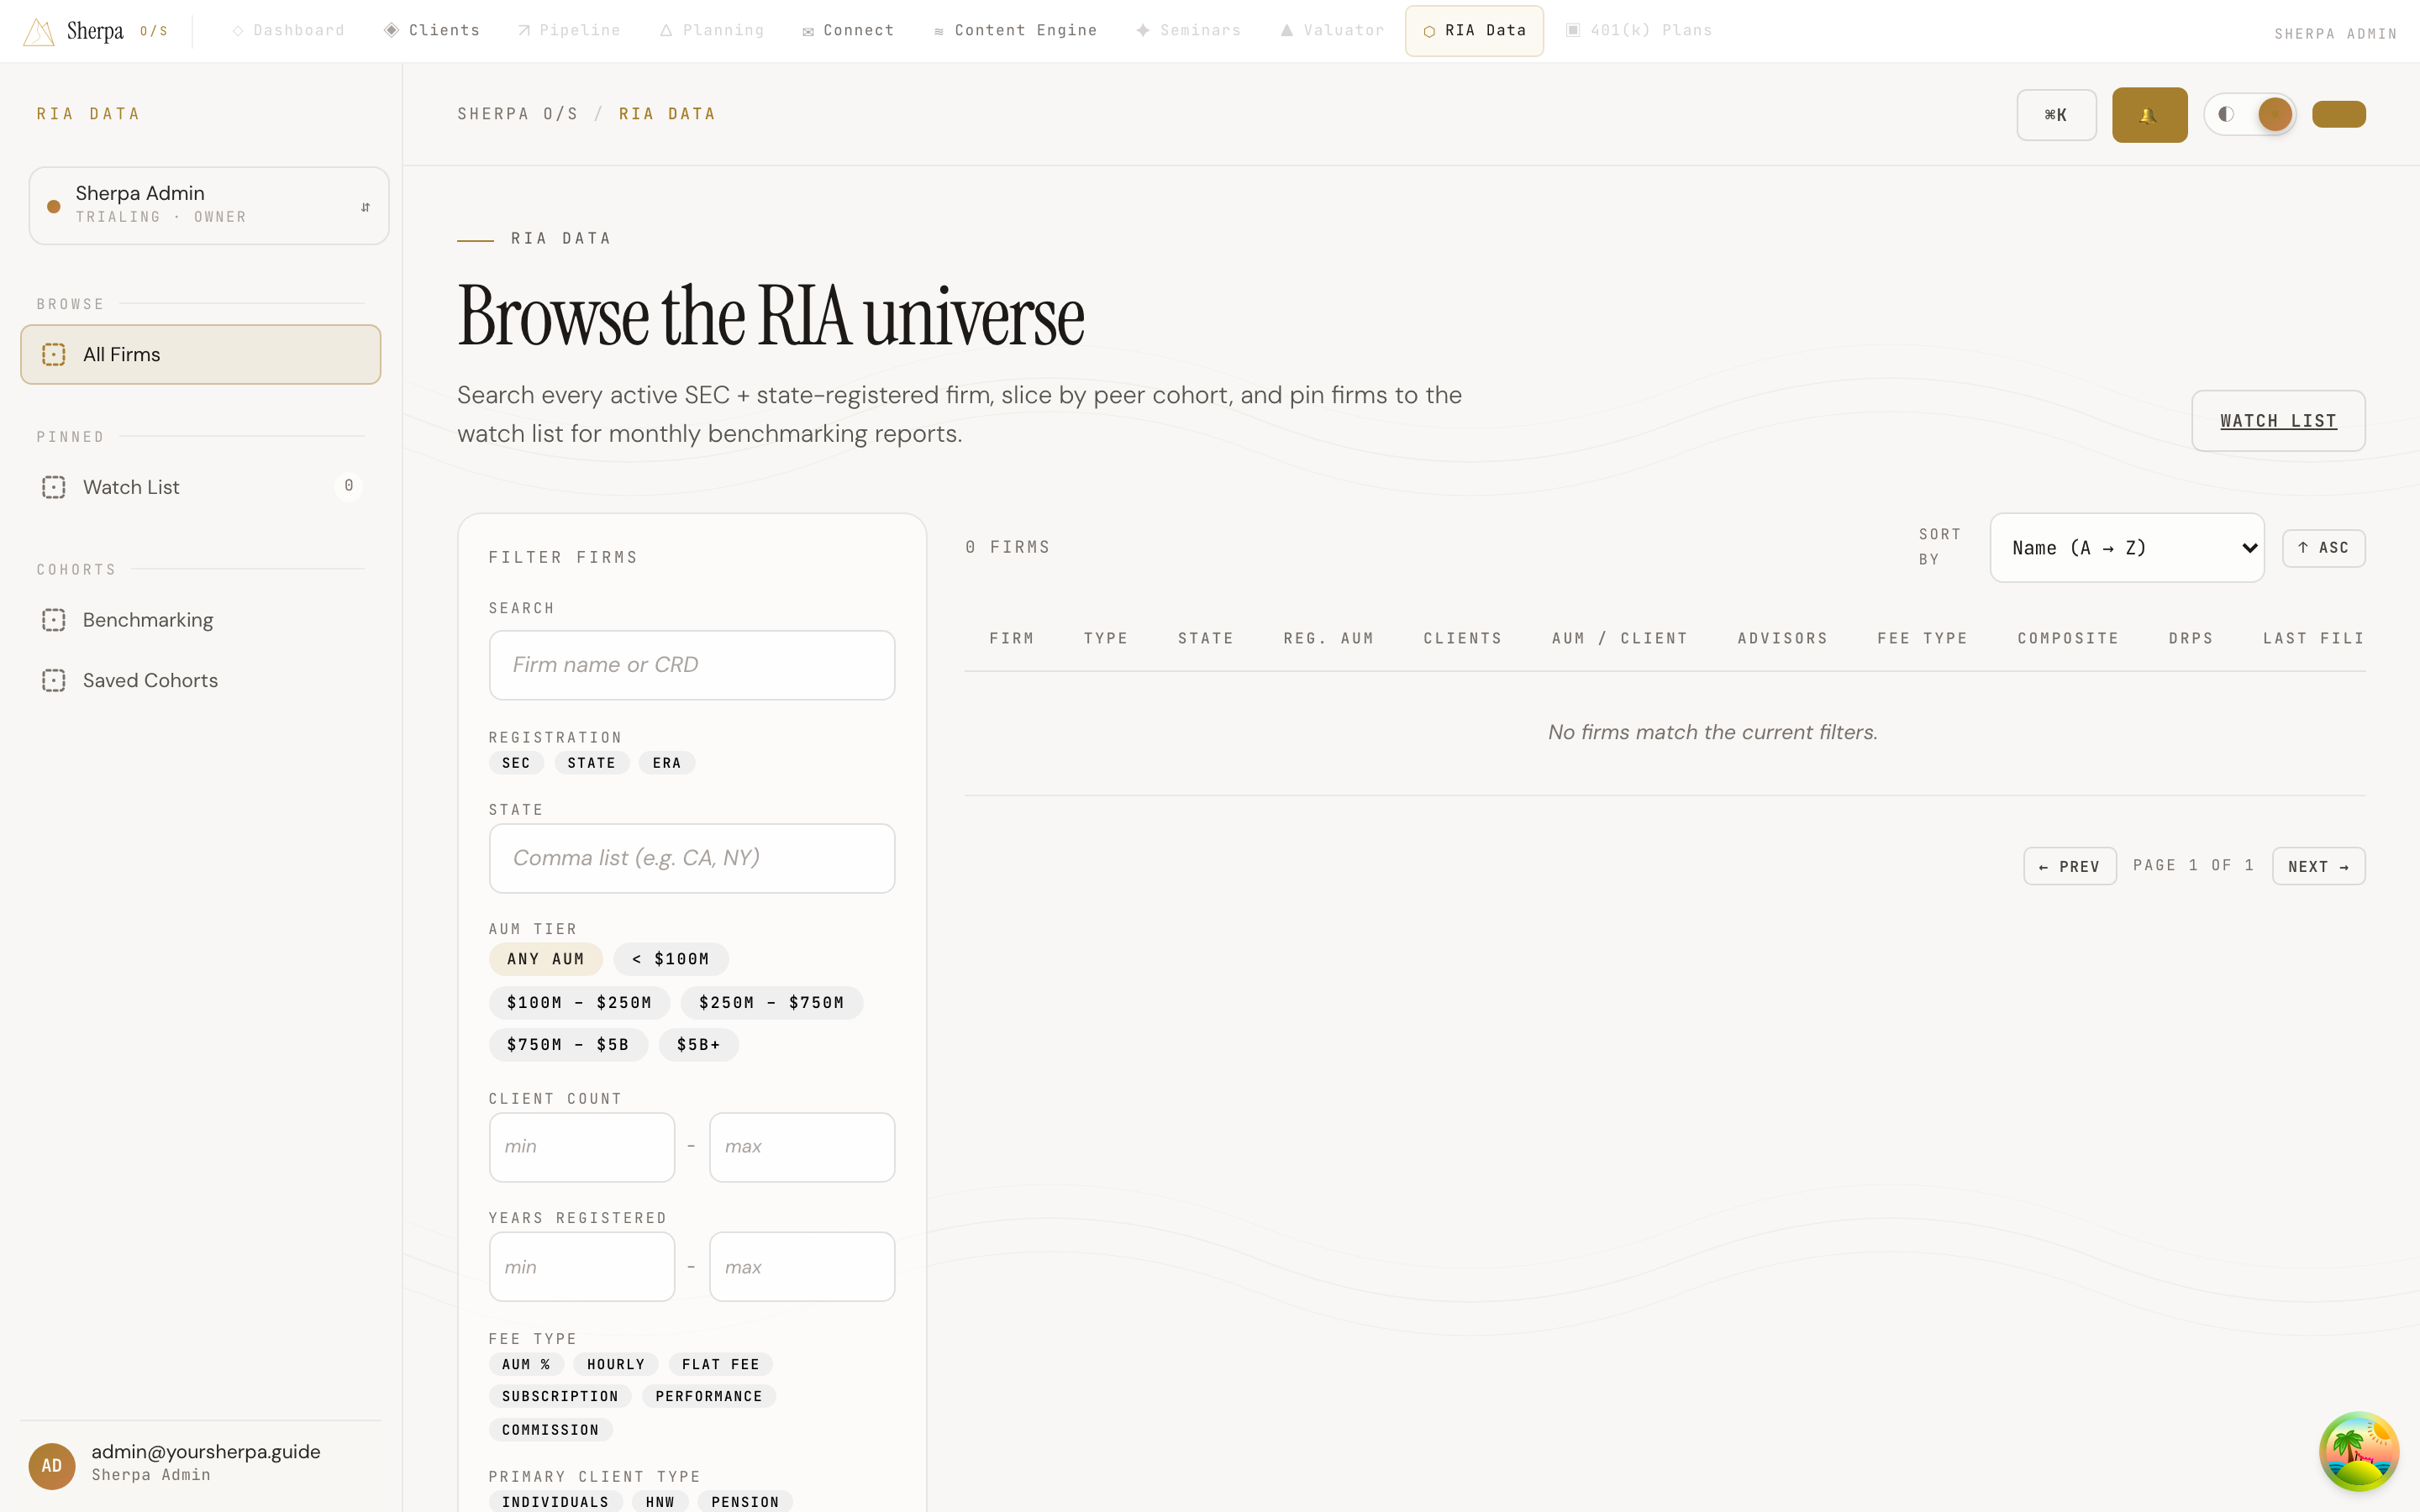The height and width of the screenshot is (1512, 2420).
Task: Select the RIA Data tab
Action: coord(1474,30)
